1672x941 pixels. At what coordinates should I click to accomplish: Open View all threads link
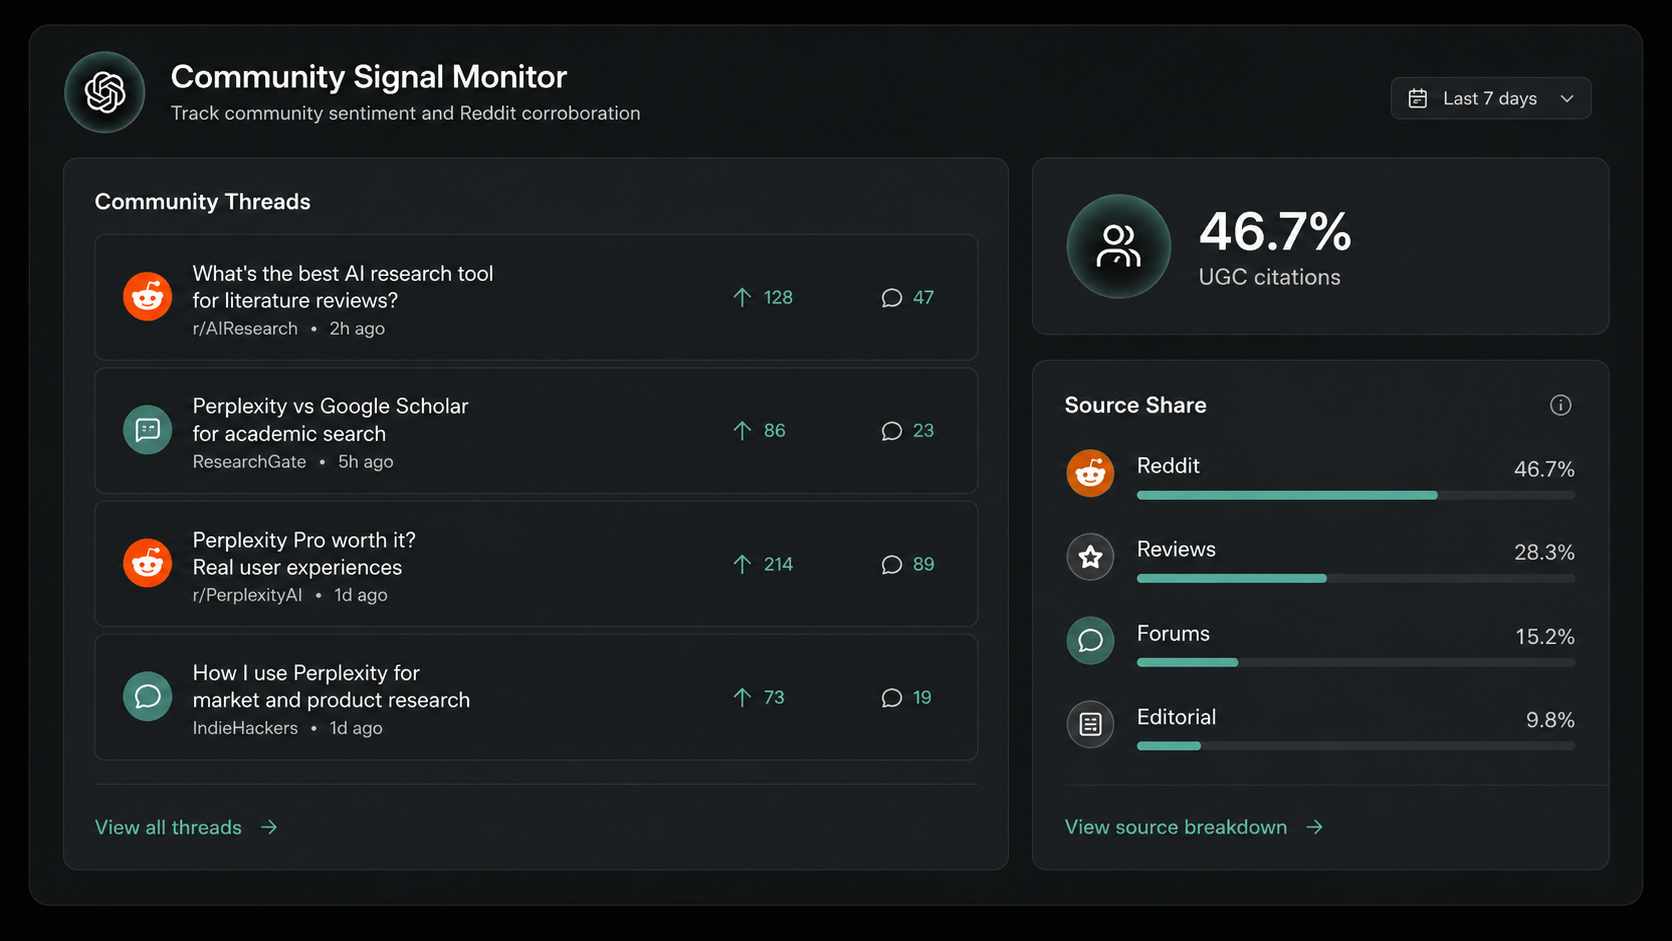click(168, 827)
